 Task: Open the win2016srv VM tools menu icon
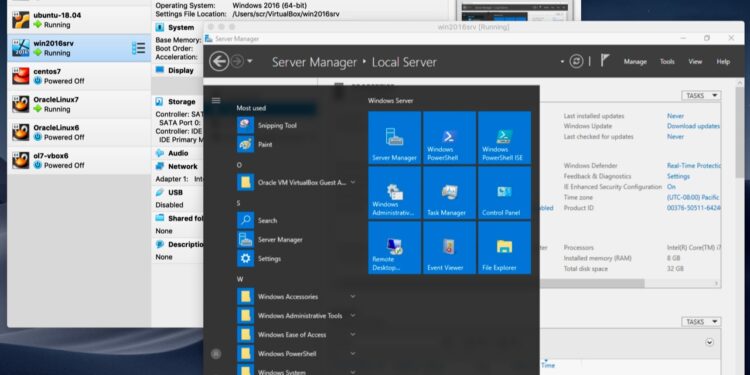point(139,48)
